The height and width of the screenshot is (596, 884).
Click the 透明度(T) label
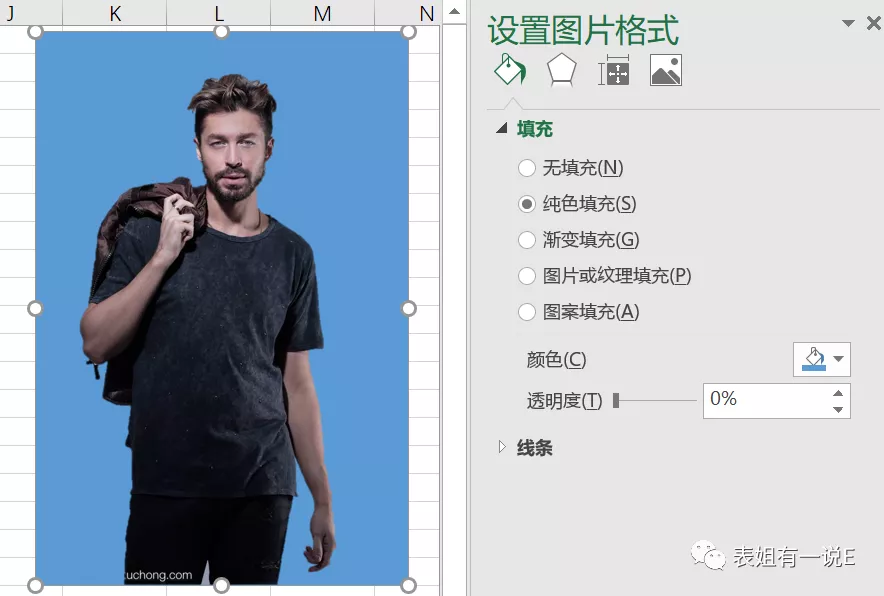564,401
